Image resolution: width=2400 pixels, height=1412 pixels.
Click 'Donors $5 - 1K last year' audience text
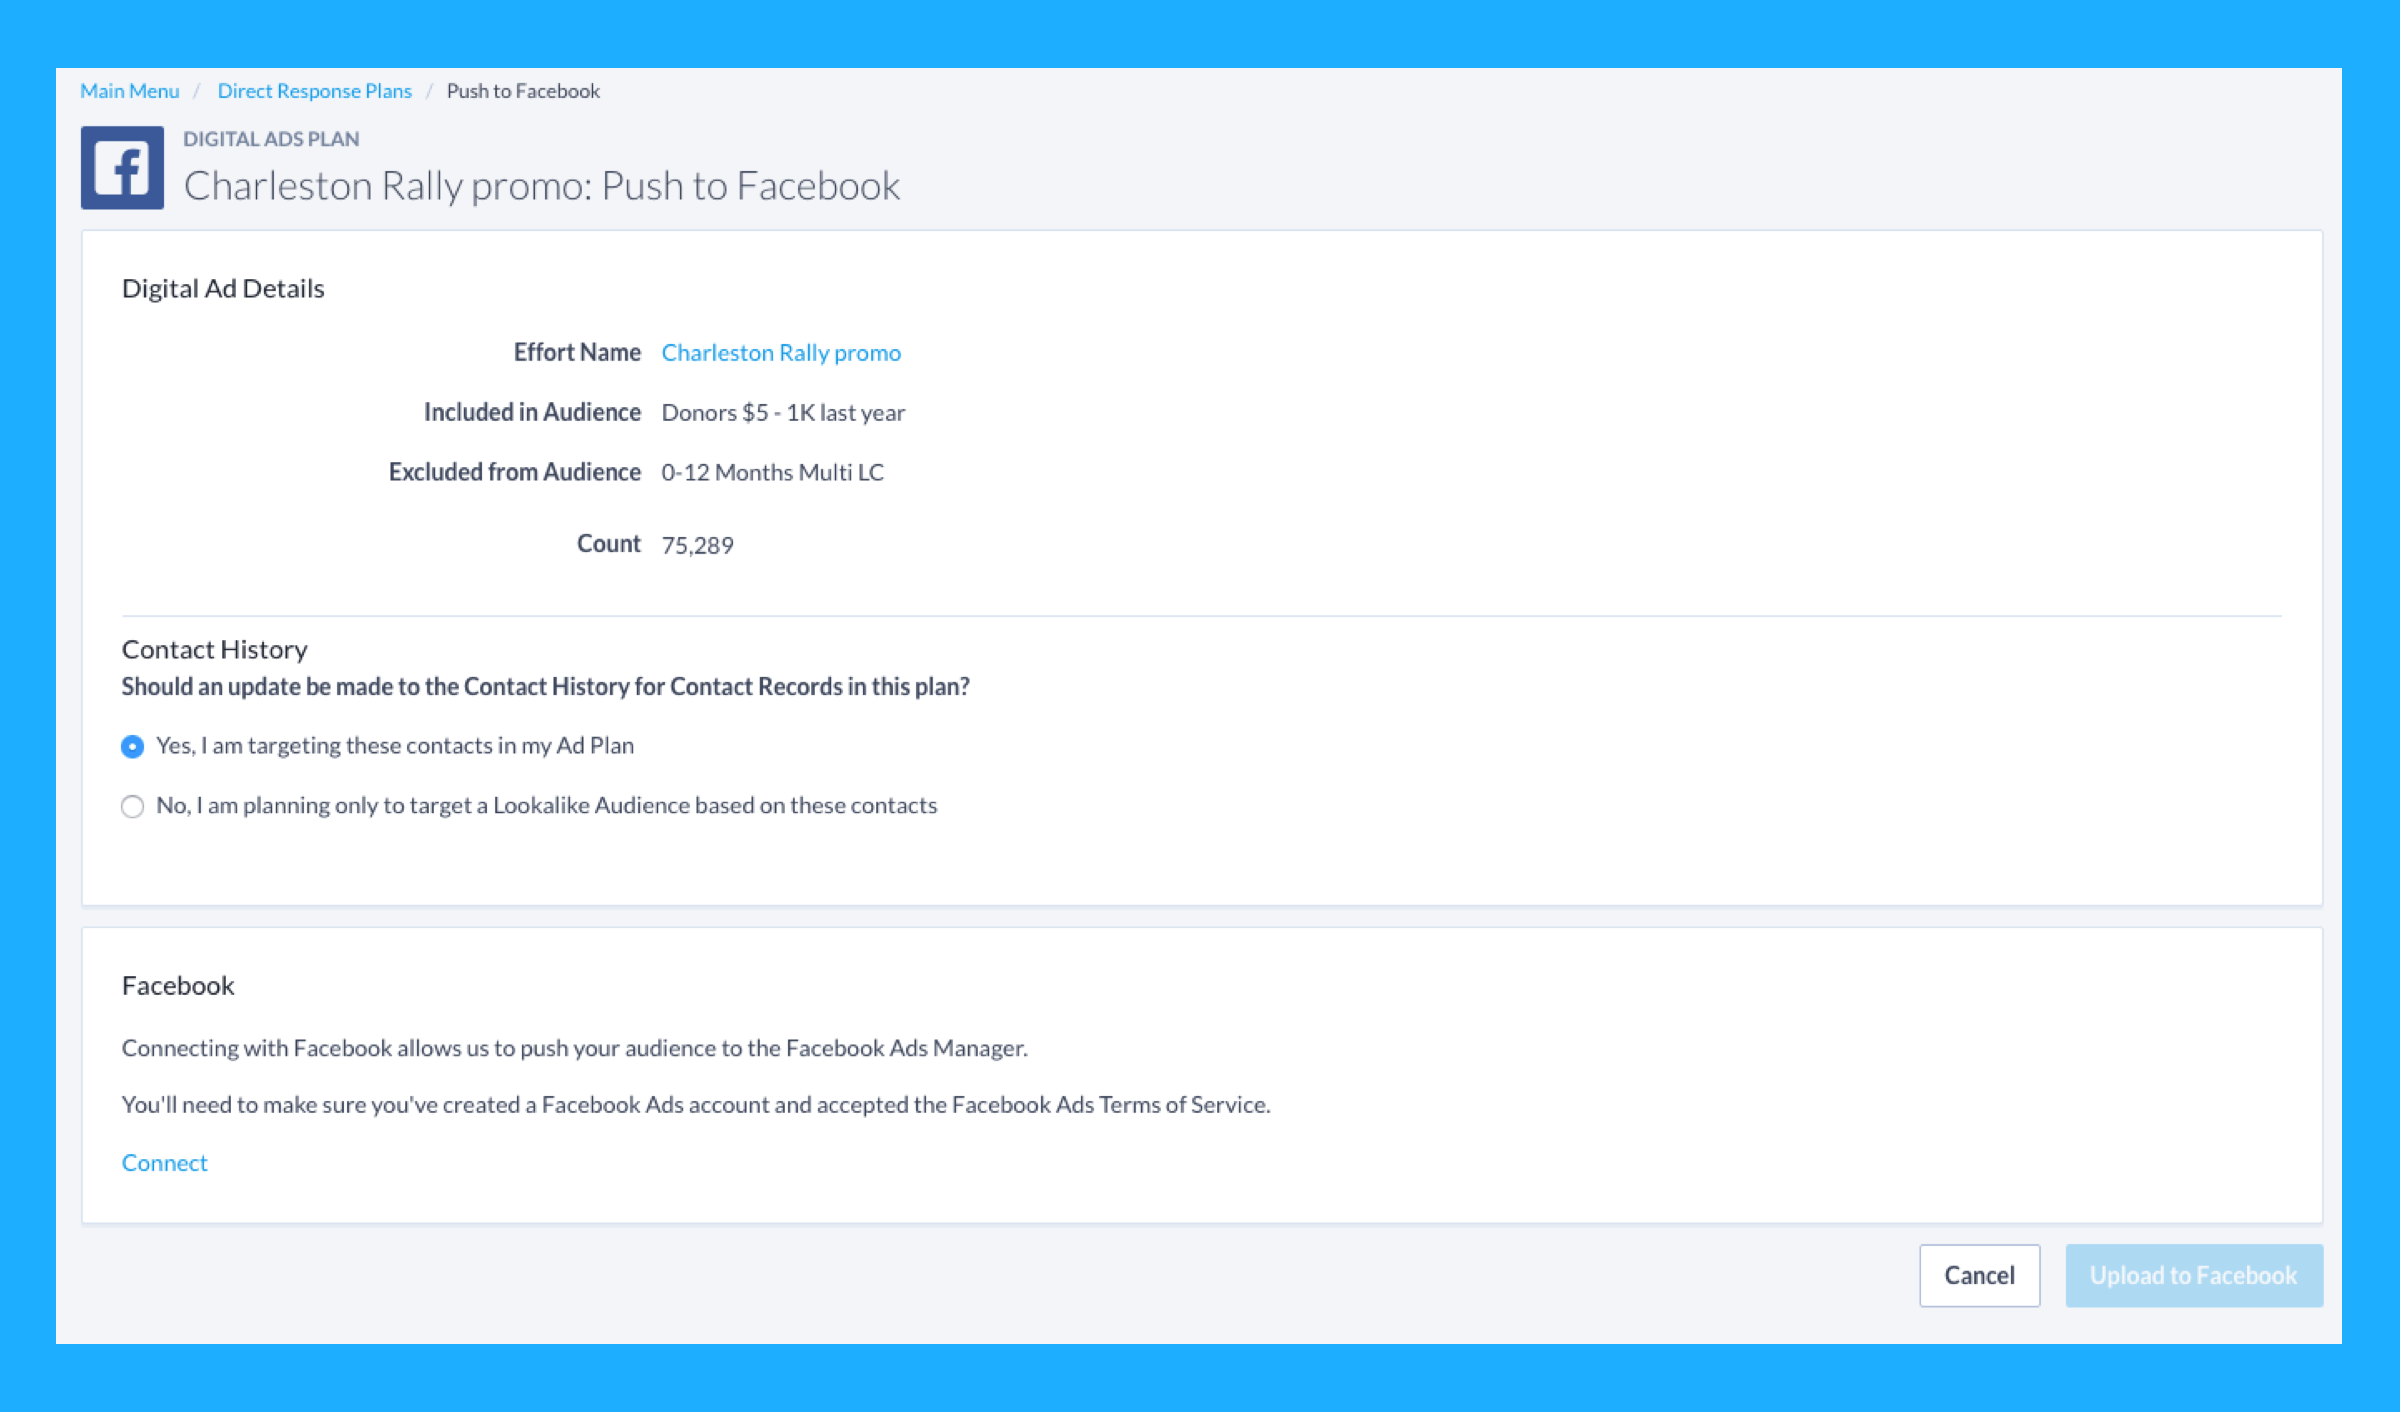pos(783,412)
